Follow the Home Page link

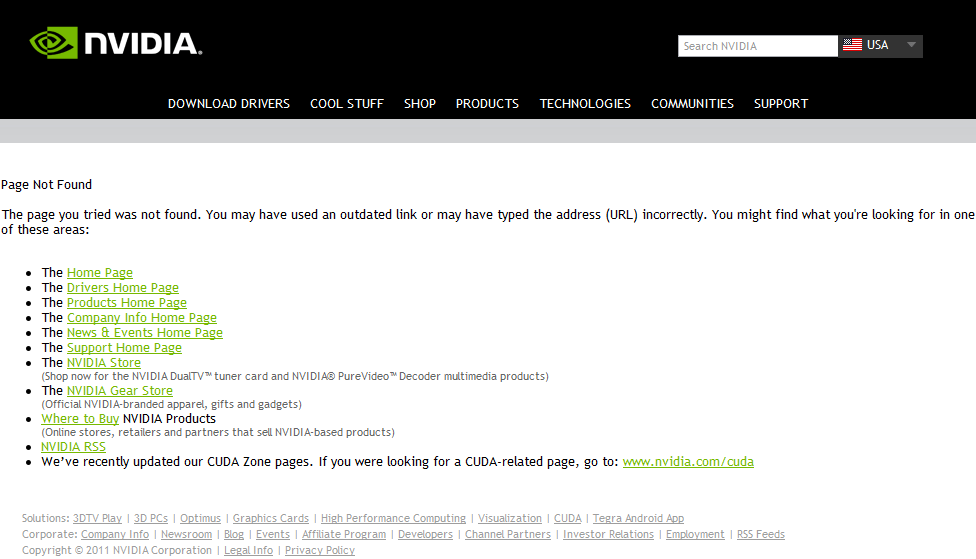[100, 273]
